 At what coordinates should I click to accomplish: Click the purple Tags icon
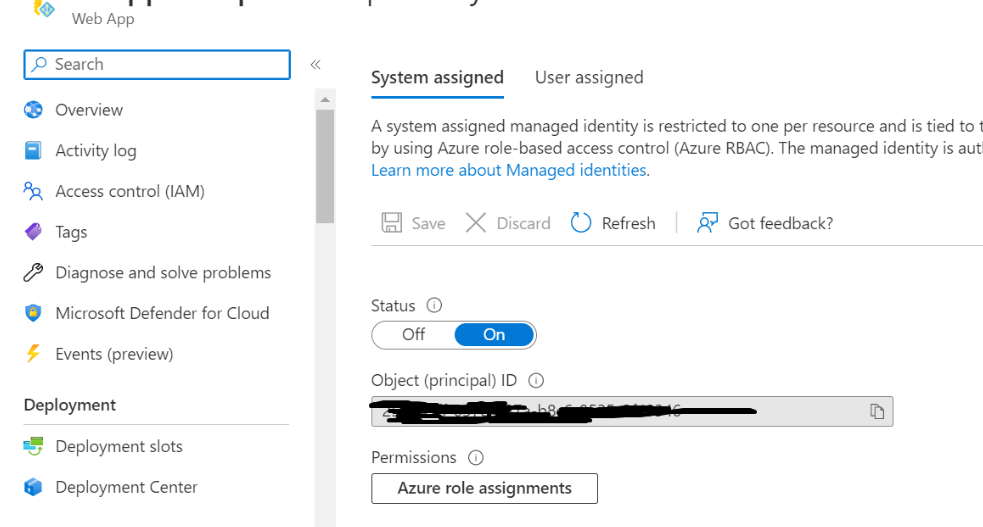[x=33, y=232]
